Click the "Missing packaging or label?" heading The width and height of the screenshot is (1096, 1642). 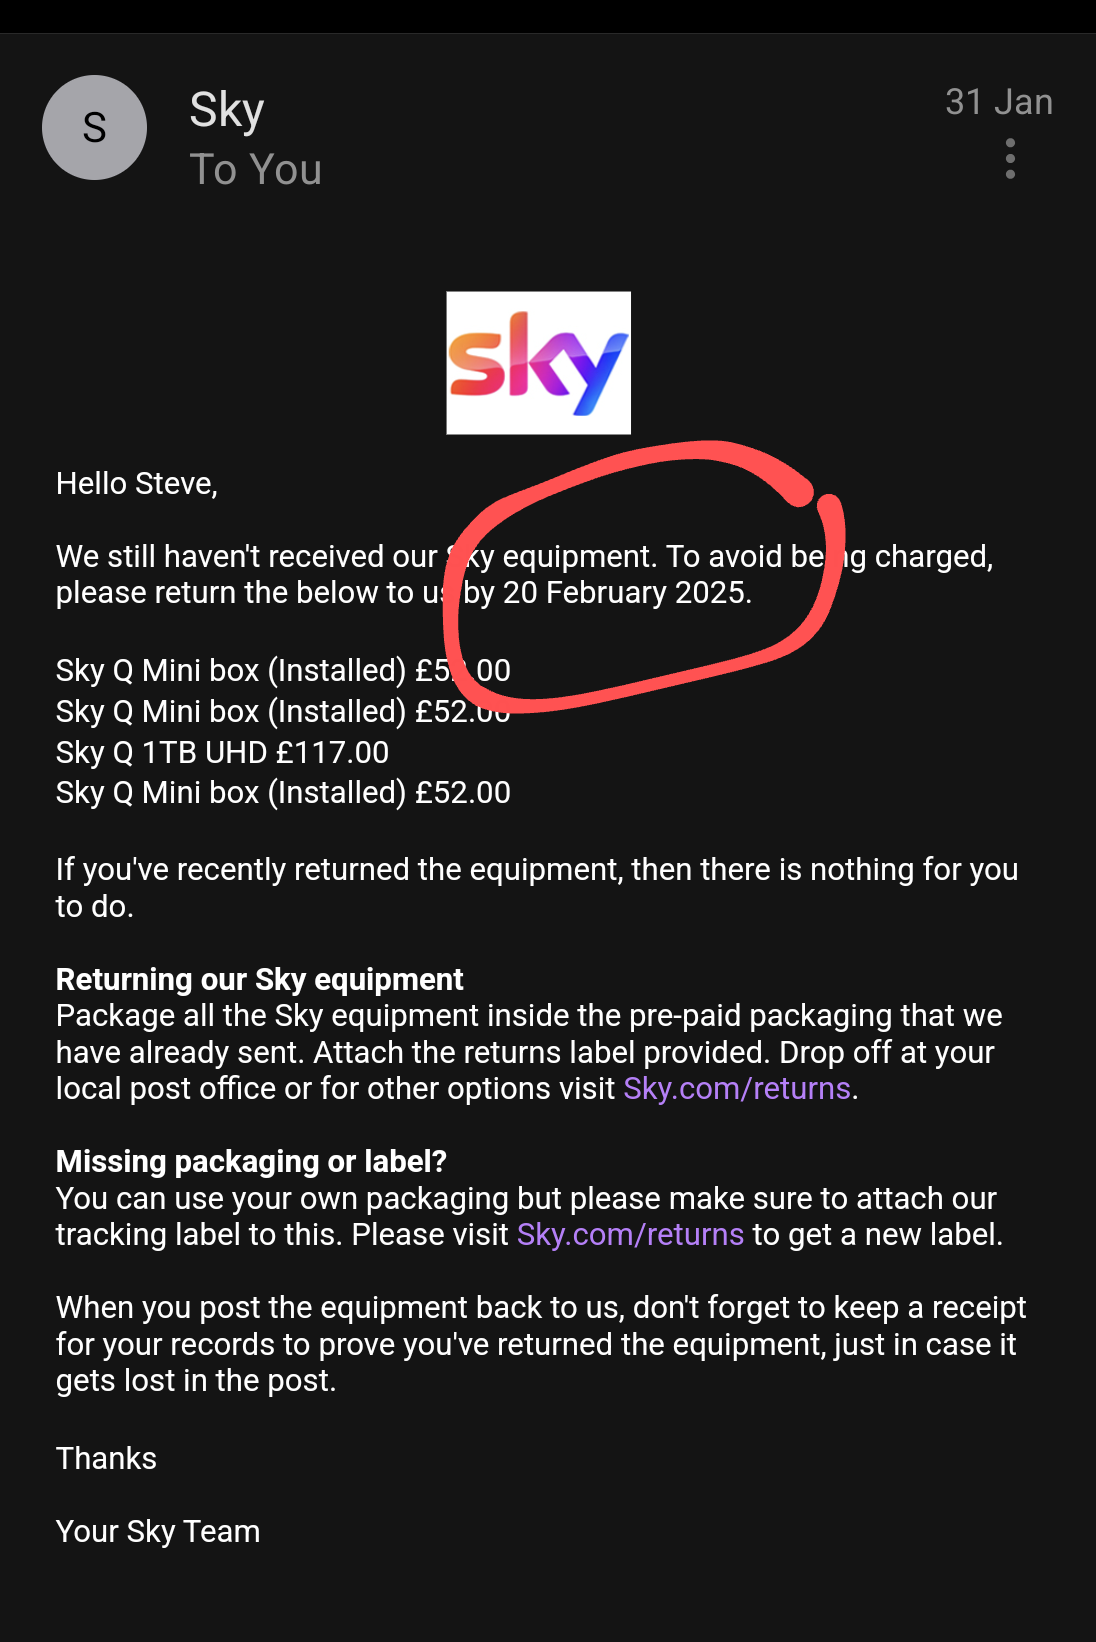point(251,1161)
